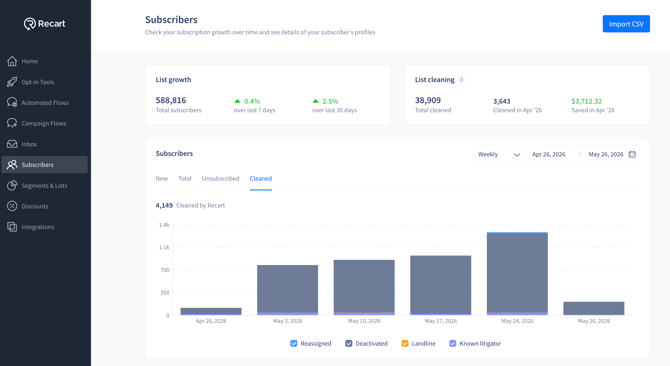This screenshot has height=366, width=670.
Task: Click the 588,816 total subscribers value
Action: click(x=171, y=100)
